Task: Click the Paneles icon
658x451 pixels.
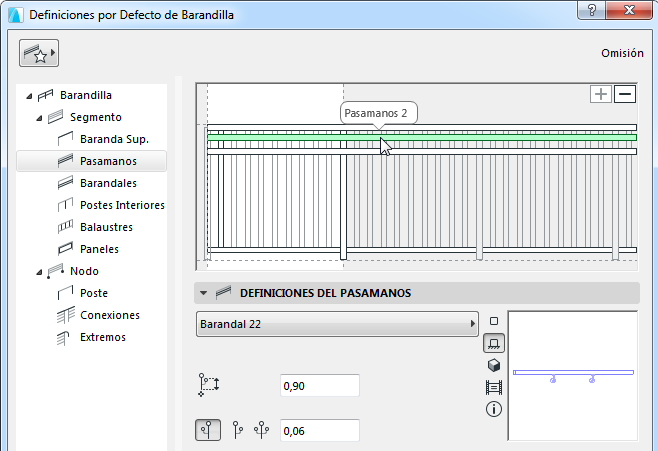Action: pyautogui.click(x=65, y=249)
